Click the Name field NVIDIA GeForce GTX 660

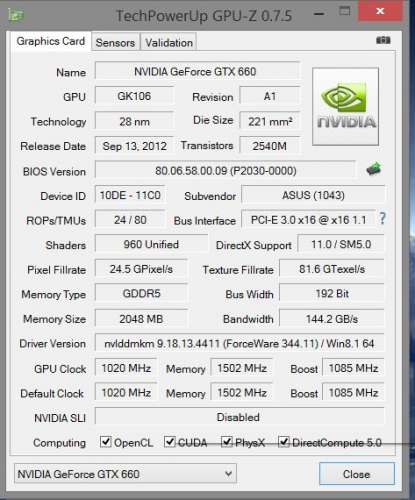[x=197, y=71]
